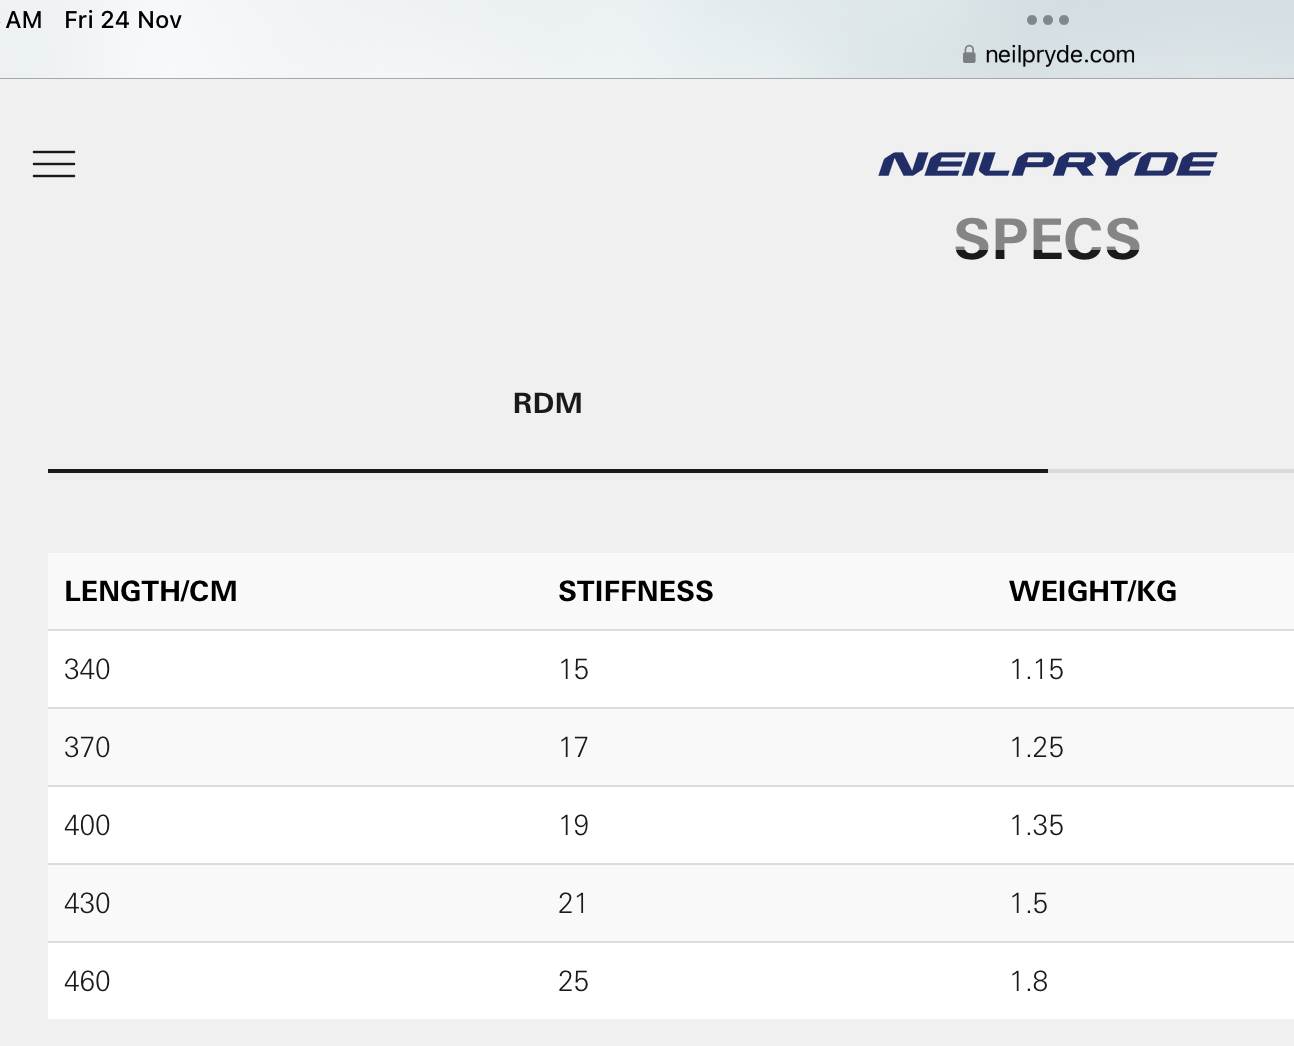Click stiffness value 25
Viewport: 1294px width, 1046px height.
point(573,981)
